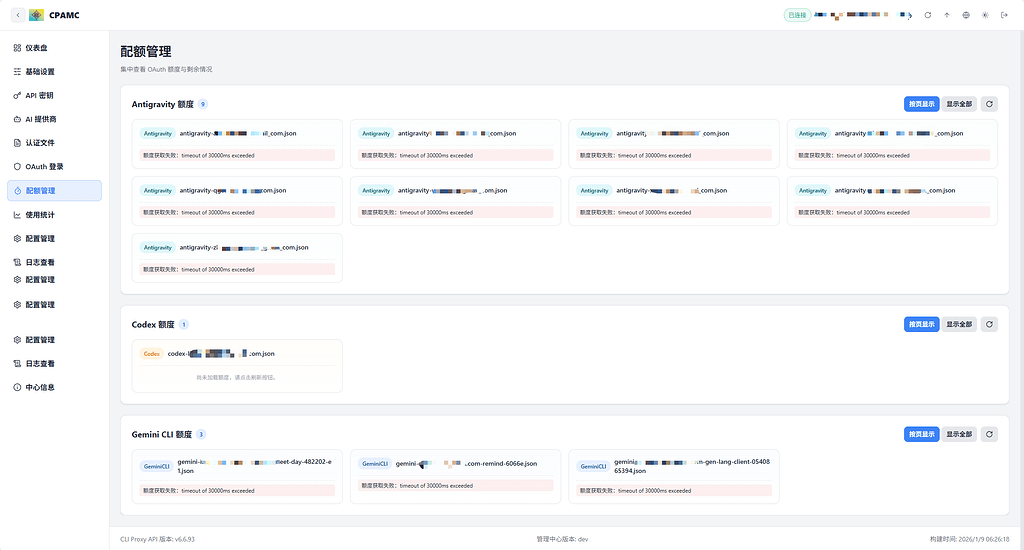Image resolution: width=1024 pixels, height=550 pixels.
Task: Click CLI Proxy API 版本: v6.6.93 footer text
Action: 157,539
